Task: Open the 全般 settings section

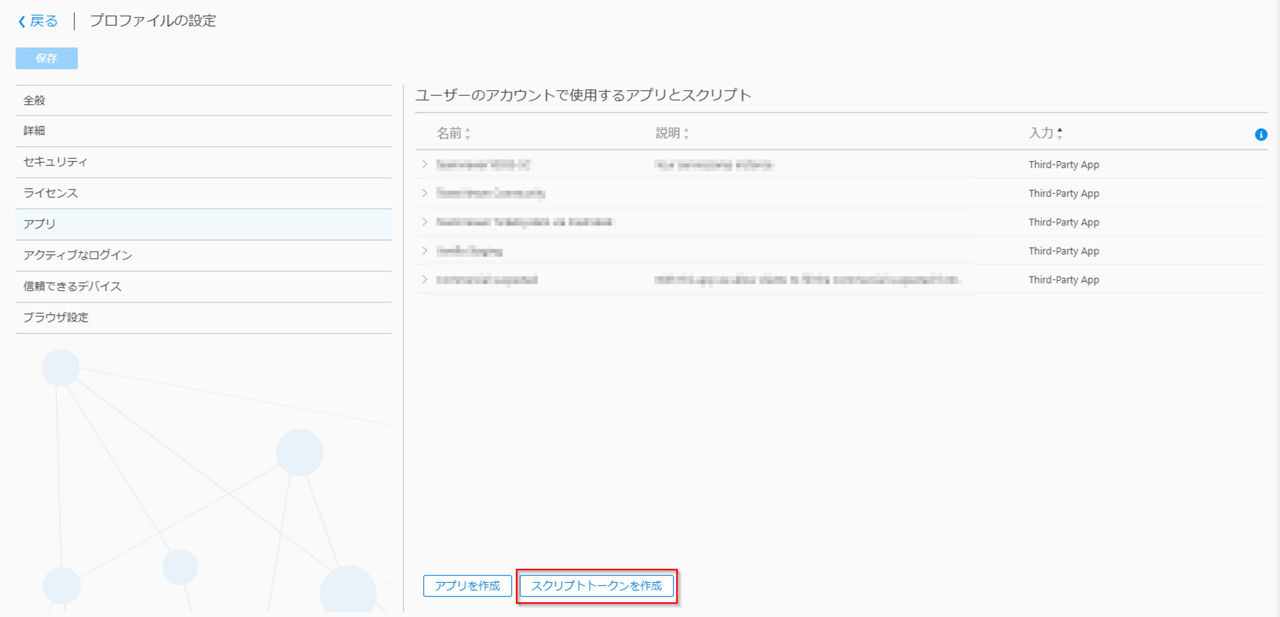Action: click(35, 100)
